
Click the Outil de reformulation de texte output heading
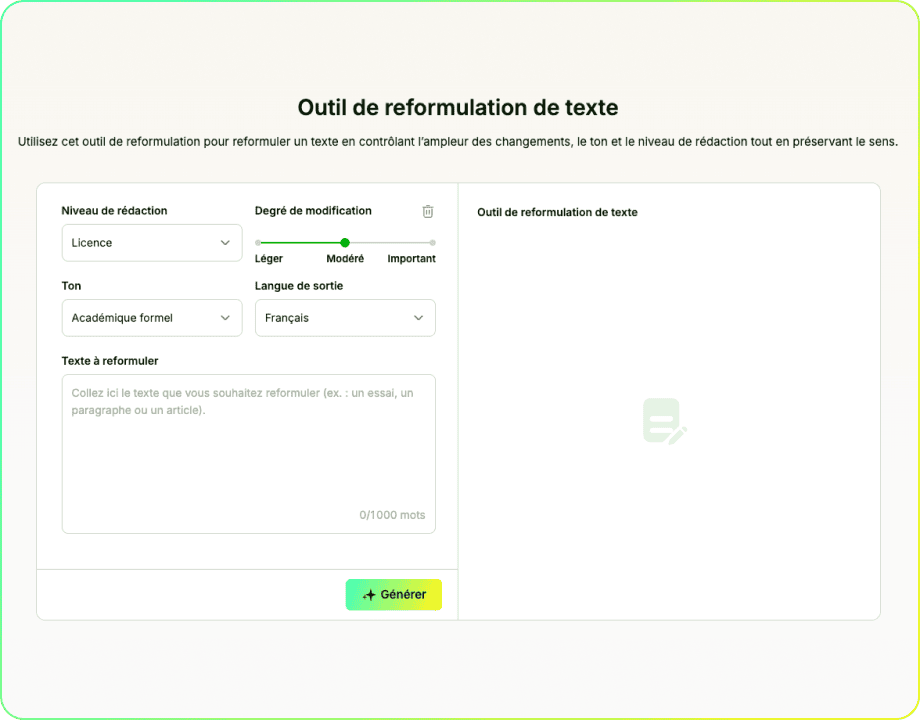557,212
